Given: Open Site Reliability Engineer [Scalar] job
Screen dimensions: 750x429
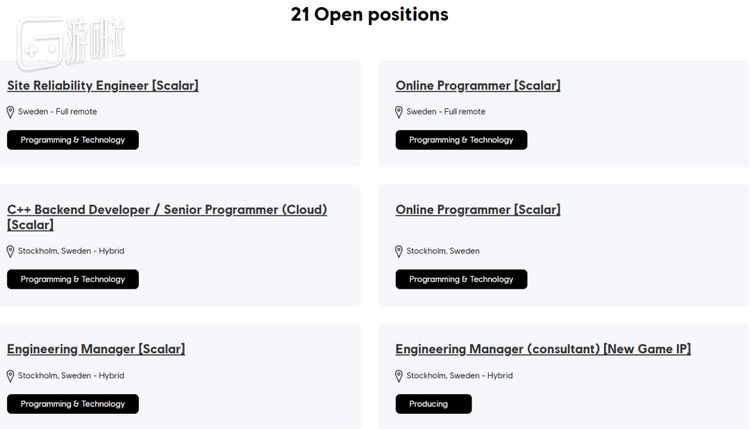Looking at the screenshot, I should click(103, 86).
